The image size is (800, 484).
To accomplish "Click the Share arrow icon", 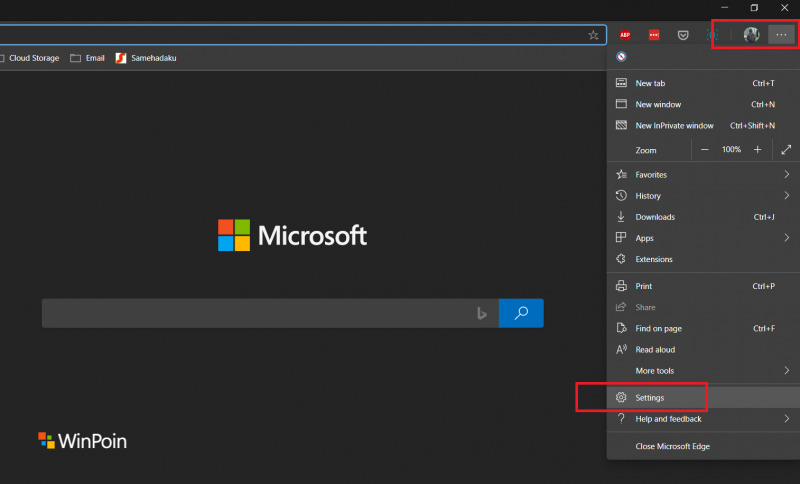I will [621, 307].
